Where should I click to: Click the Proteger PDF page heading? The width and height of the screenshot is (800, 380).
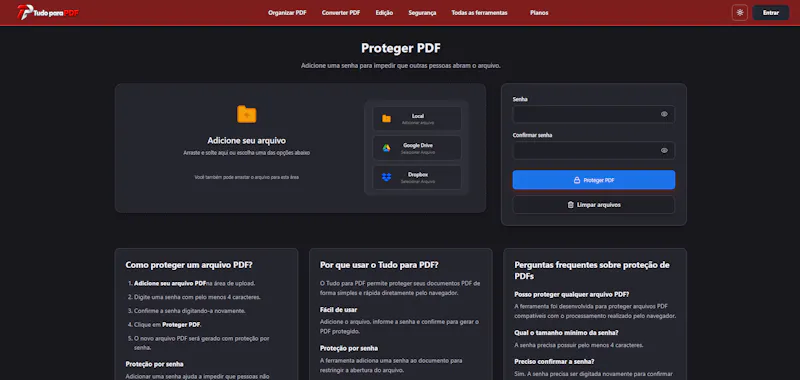401,48
